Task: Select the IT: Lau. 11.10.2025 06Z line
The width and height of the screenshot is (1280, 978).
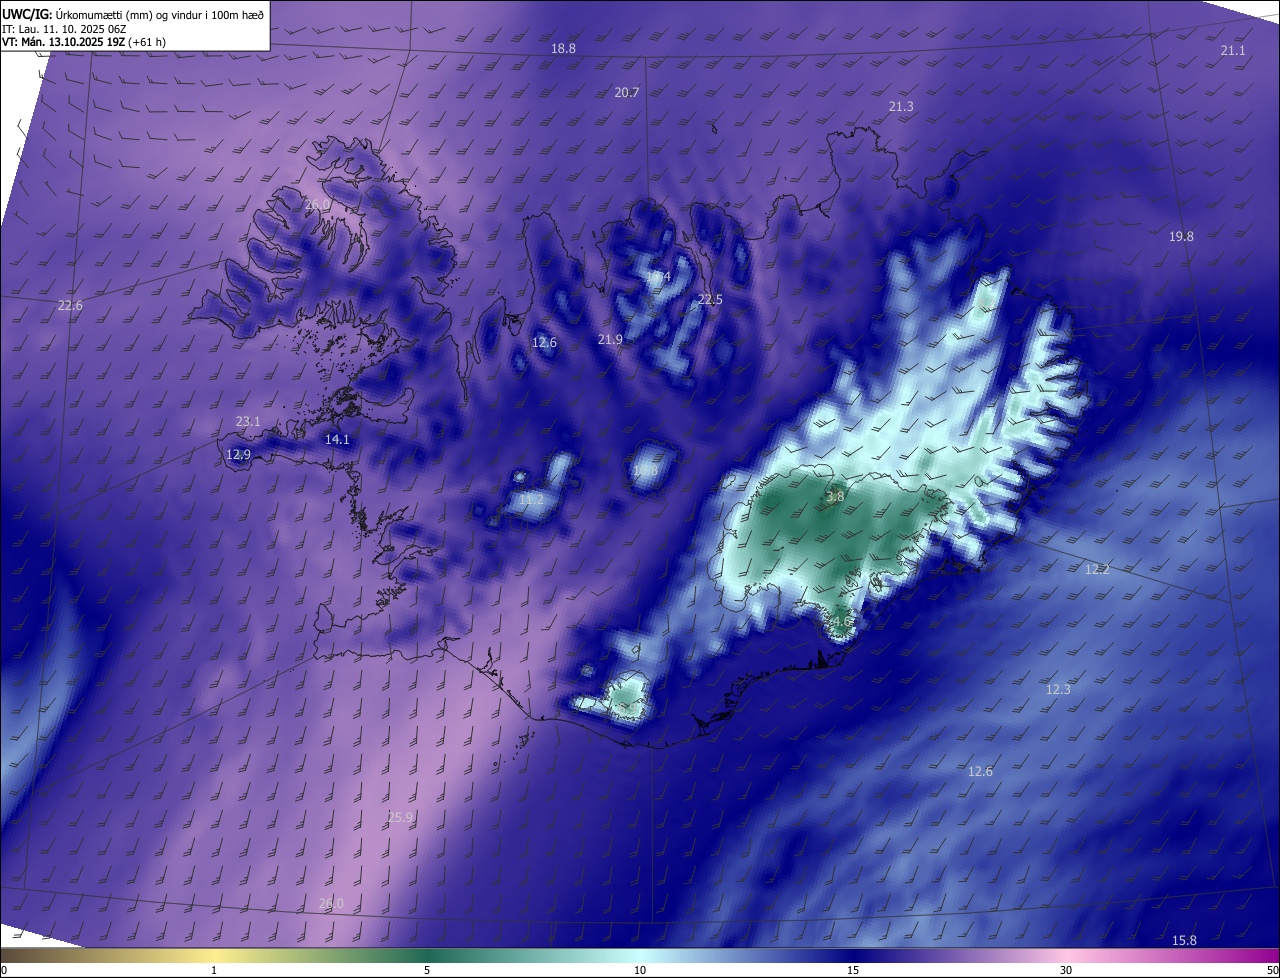Action: [64, 29]
